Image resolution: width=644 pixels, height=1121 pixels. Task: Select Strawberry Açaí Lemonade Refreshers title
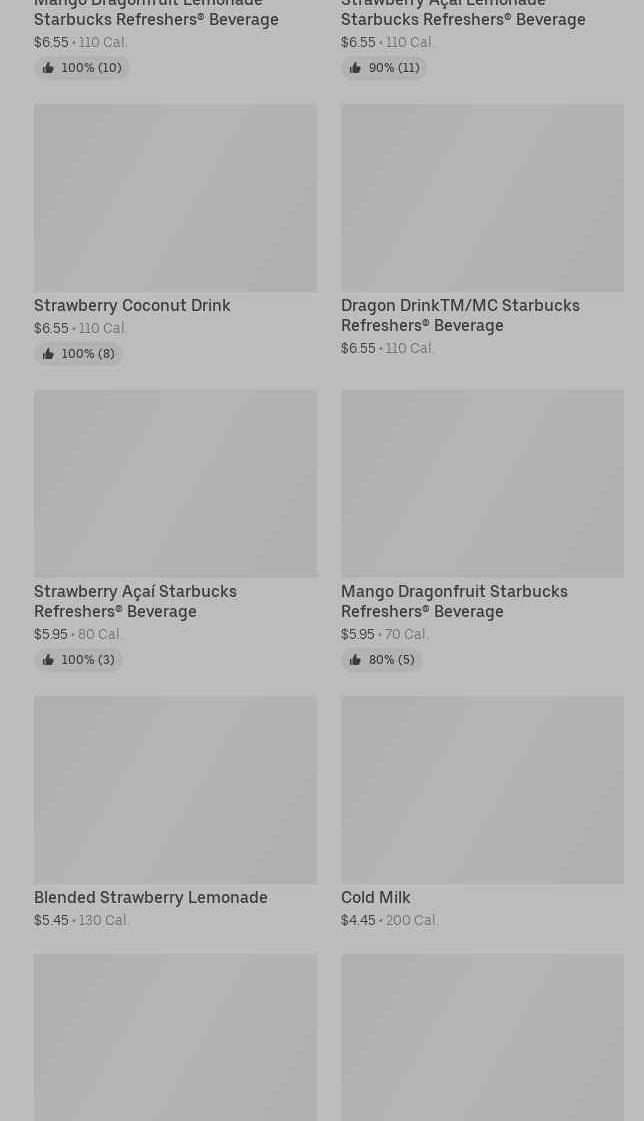pyautogui.click(x=463, y=13)
